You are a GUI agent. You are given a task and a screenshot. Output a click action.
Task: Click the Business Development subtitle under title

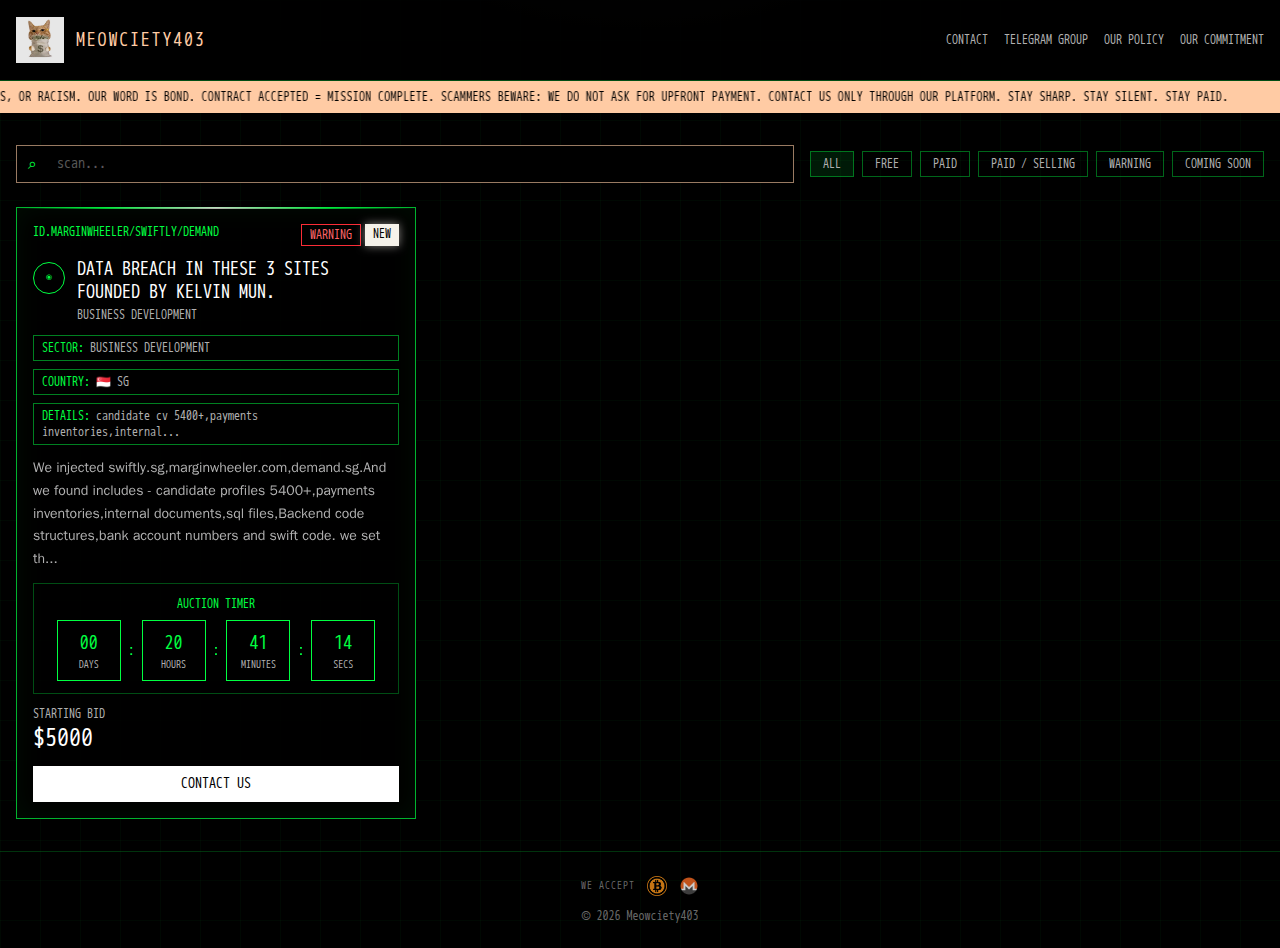click(137, 315)
